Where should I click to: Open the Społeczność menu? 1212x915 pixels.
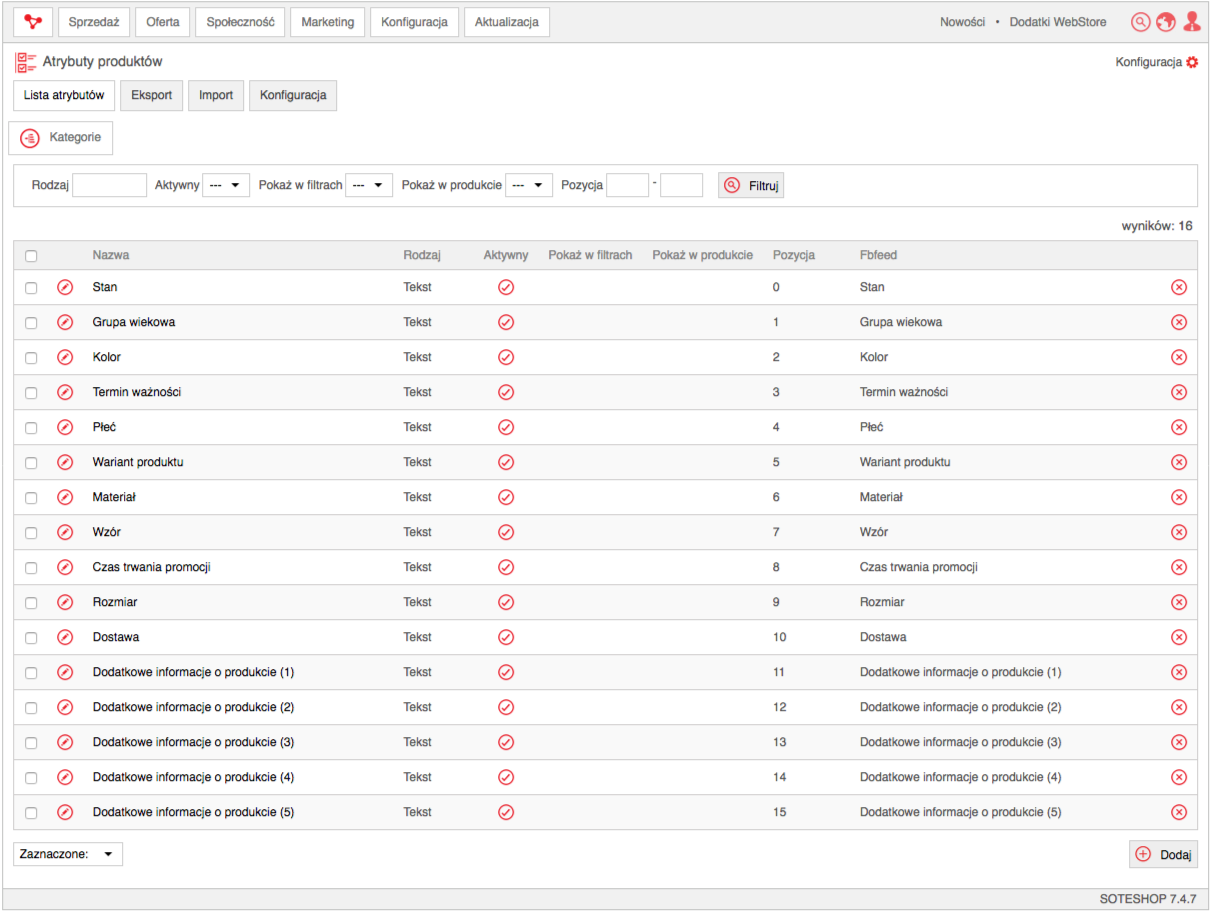point(241,22)
